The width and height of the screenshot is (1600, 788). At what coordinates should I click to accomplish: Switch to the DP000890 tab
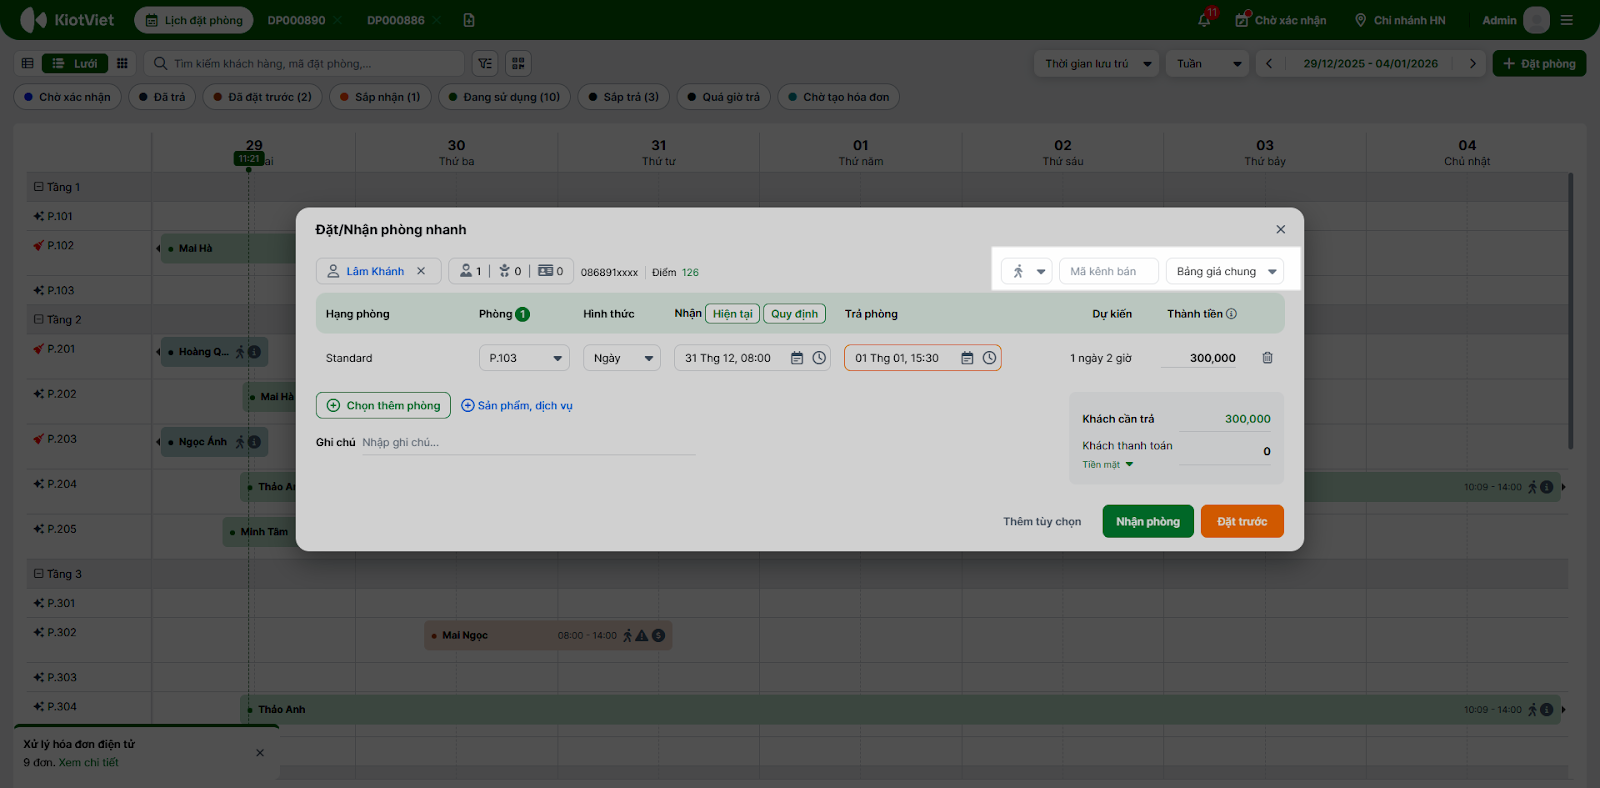[296, 20]
